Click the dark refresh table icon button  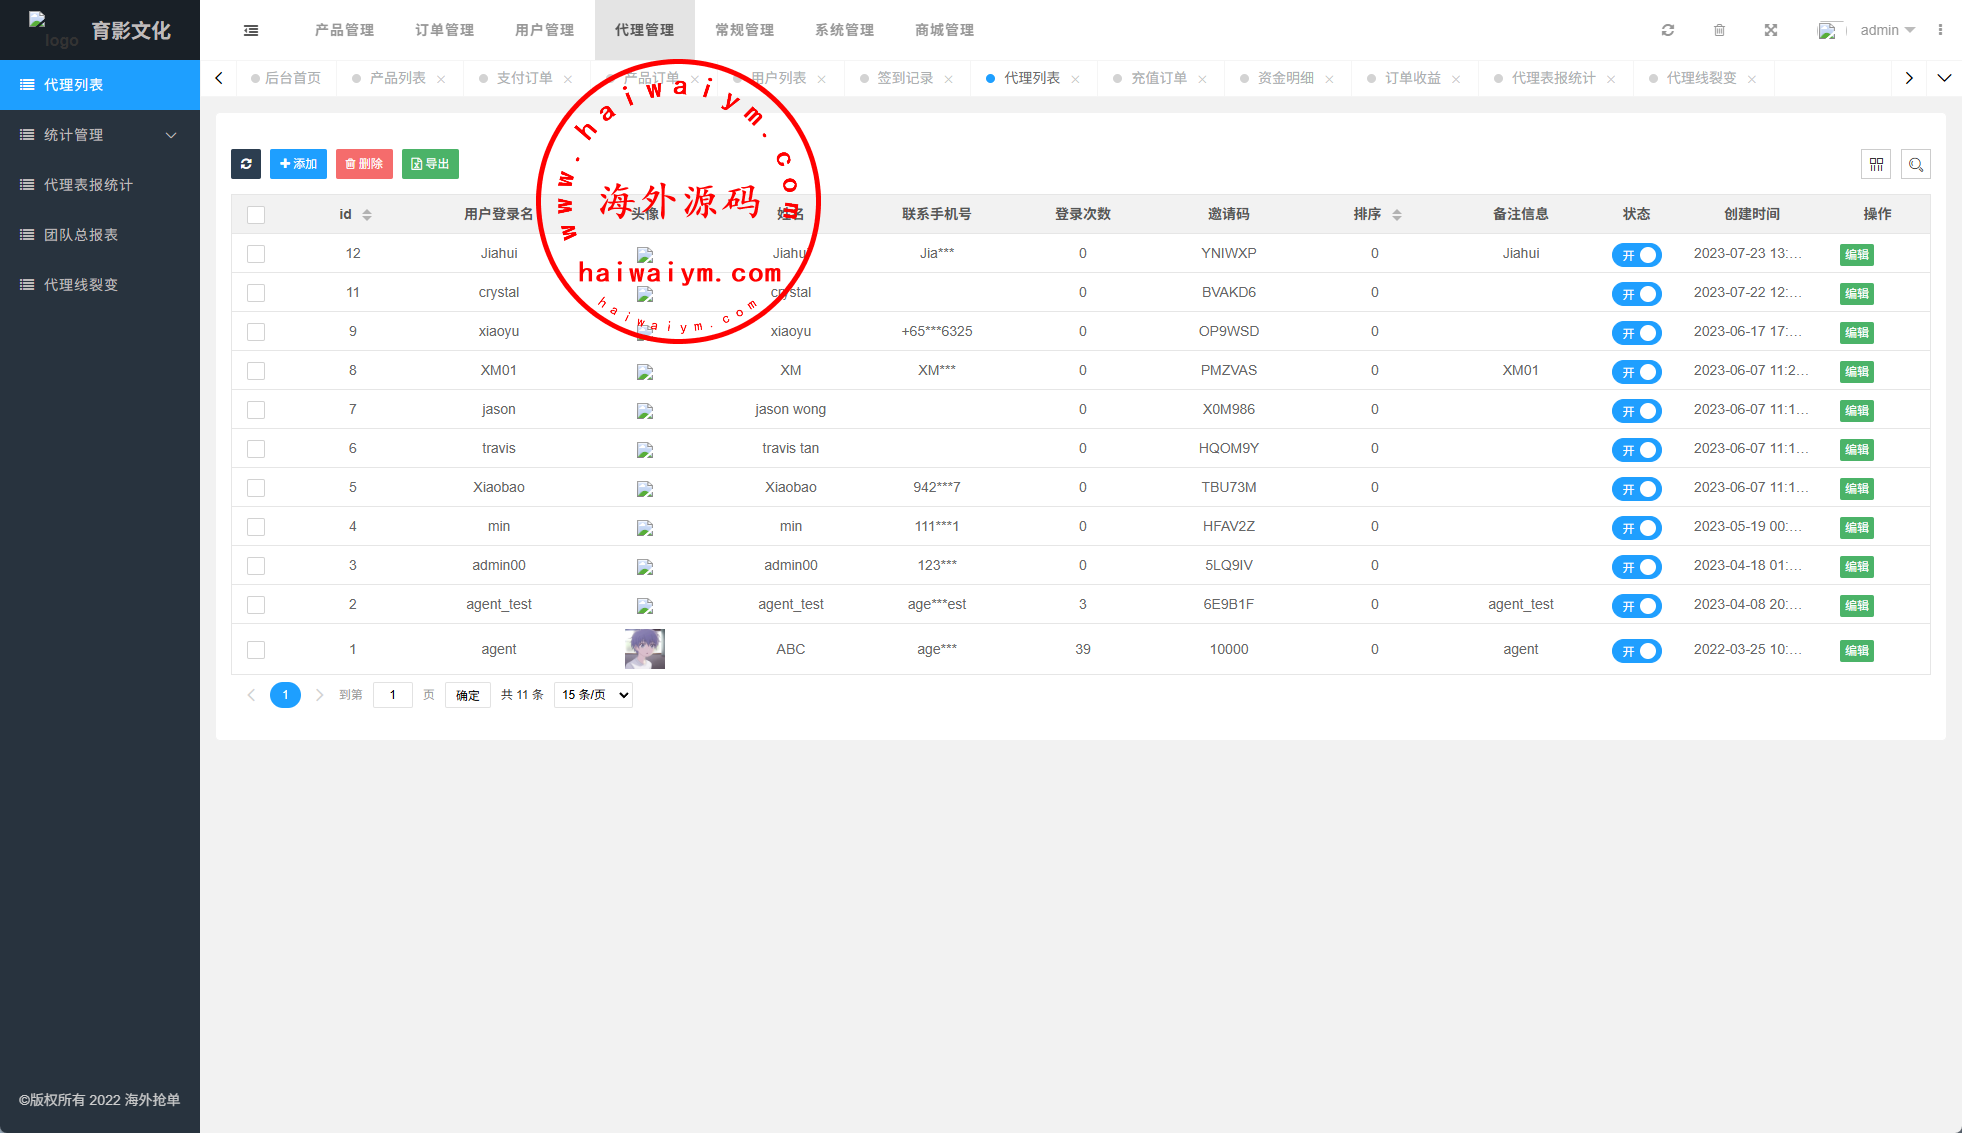tap(246, 164)
